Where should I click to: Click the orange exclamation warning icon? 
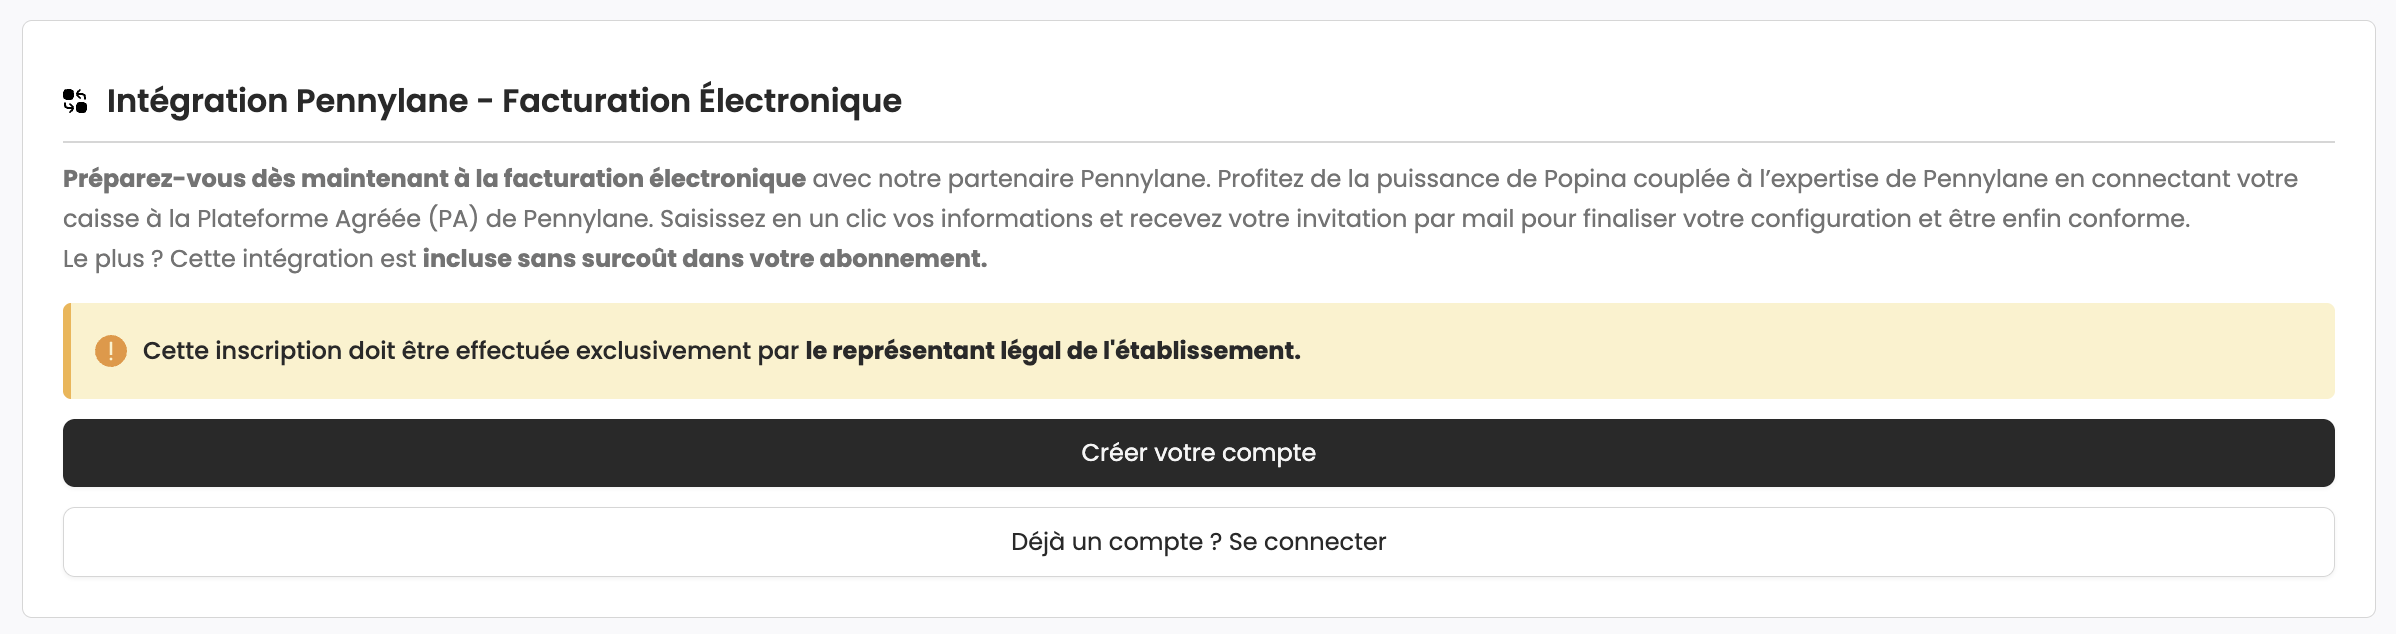tap(111, 351)
